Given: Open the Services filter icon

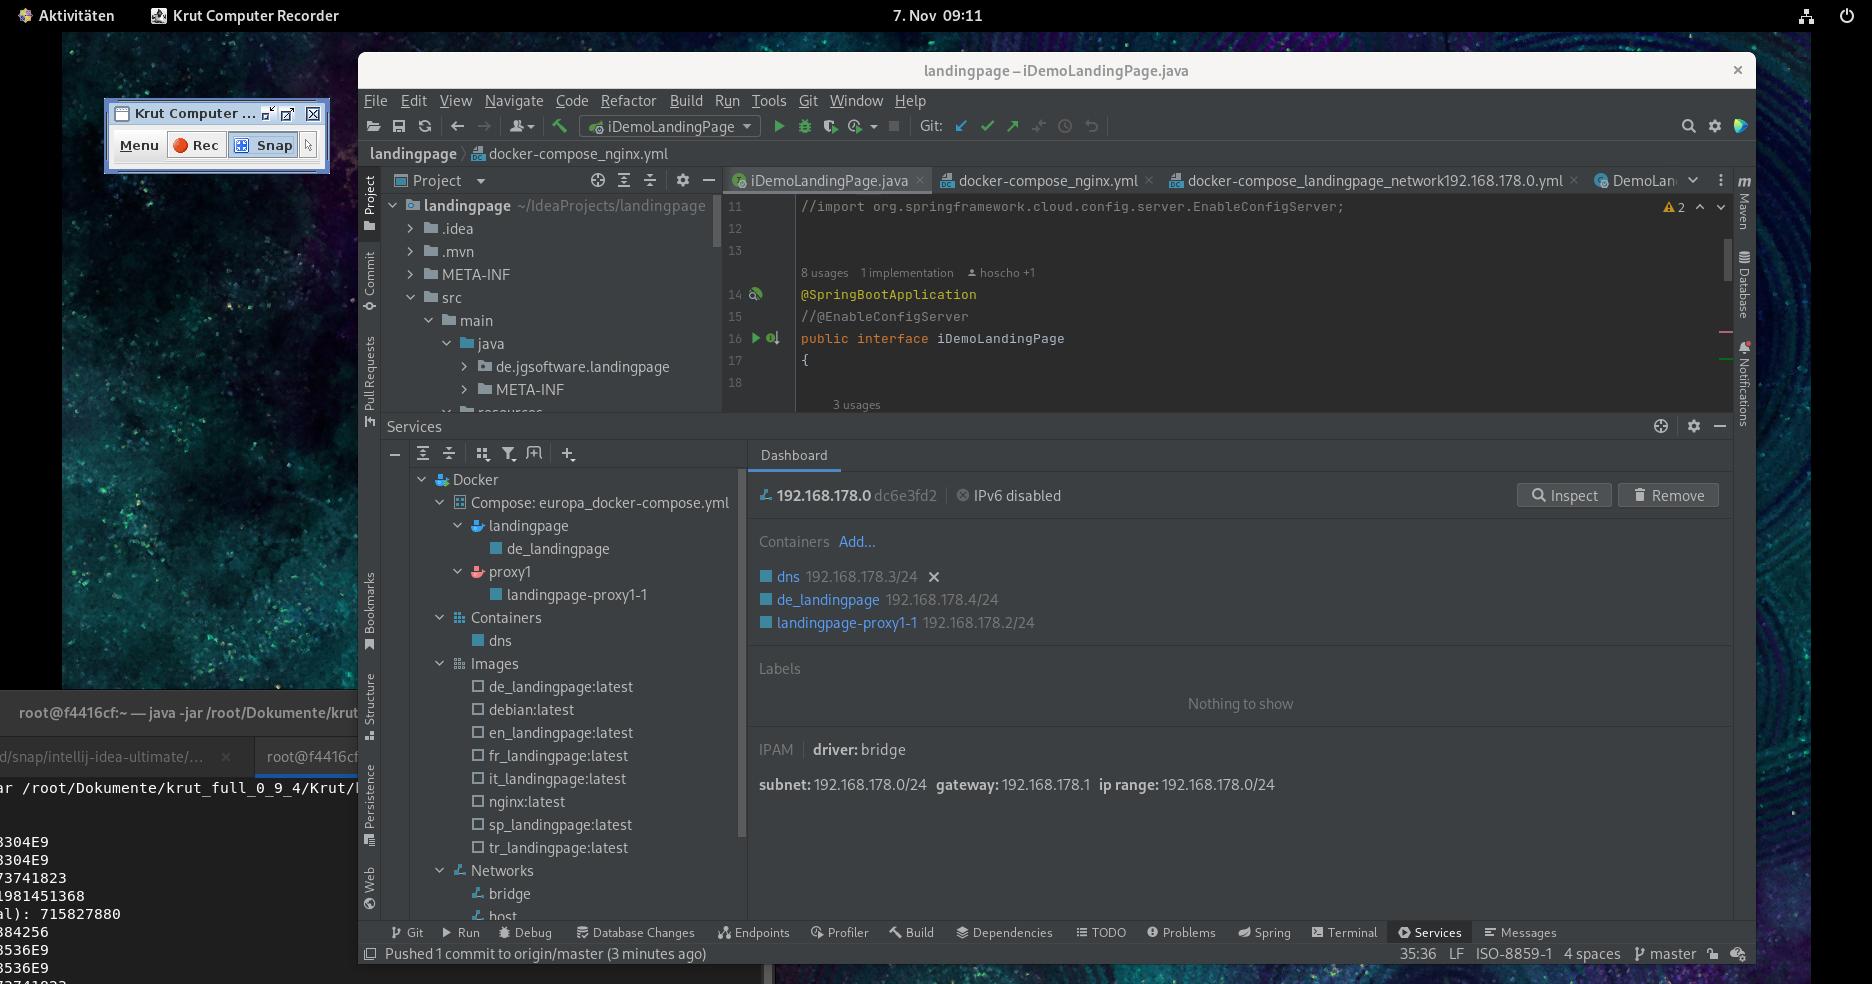Looking at the screenshot, I should [508, 454].
